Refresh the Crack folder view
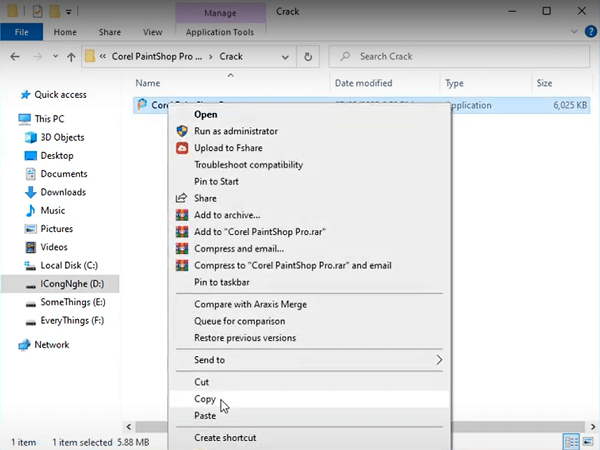This screenshot has height=450, width=600. click(308, 57)
